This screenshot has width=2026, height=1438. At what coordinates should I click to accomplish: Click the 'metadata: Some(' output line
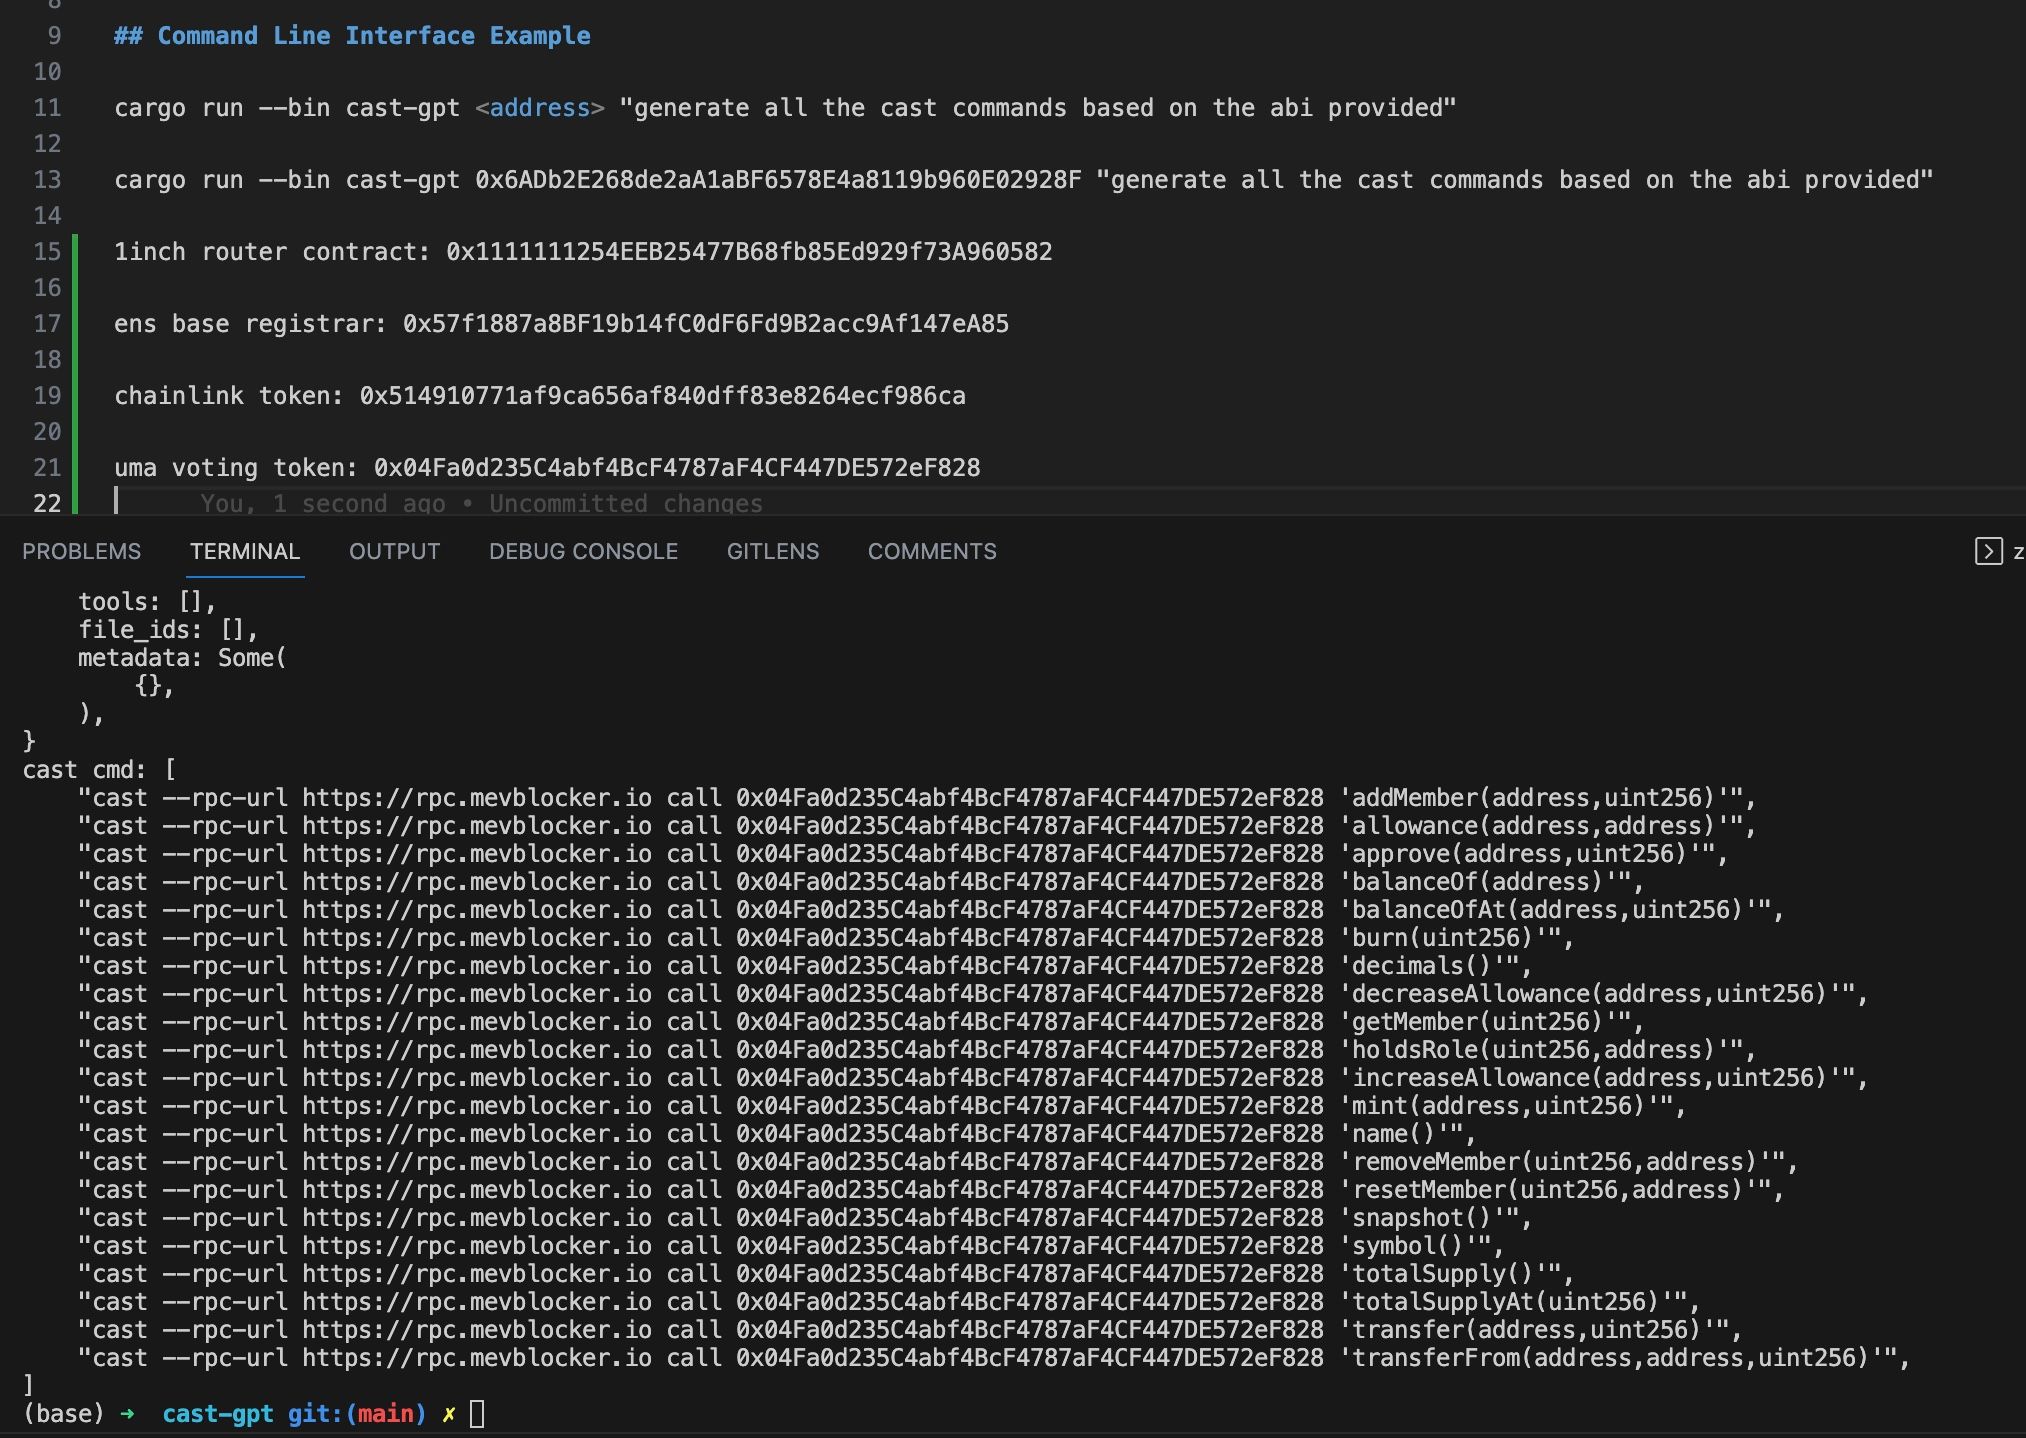(x=182, y=658)
